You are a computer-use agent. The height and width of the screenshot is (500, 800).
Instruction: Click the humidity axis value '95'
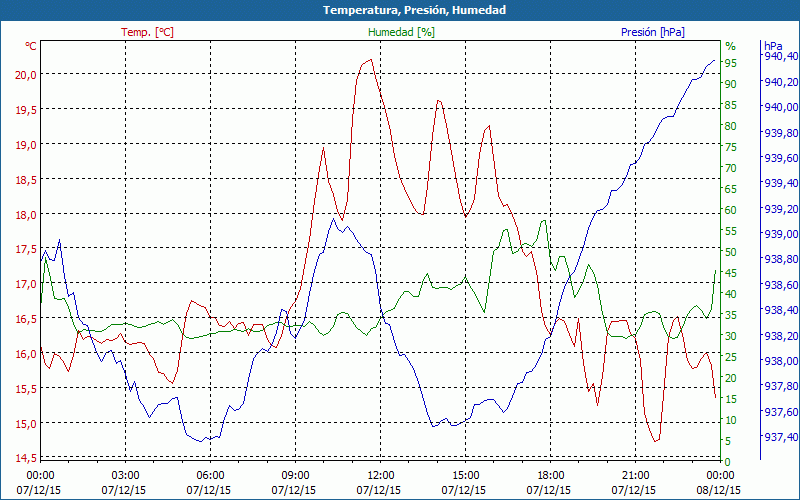[x=731, y=63]
